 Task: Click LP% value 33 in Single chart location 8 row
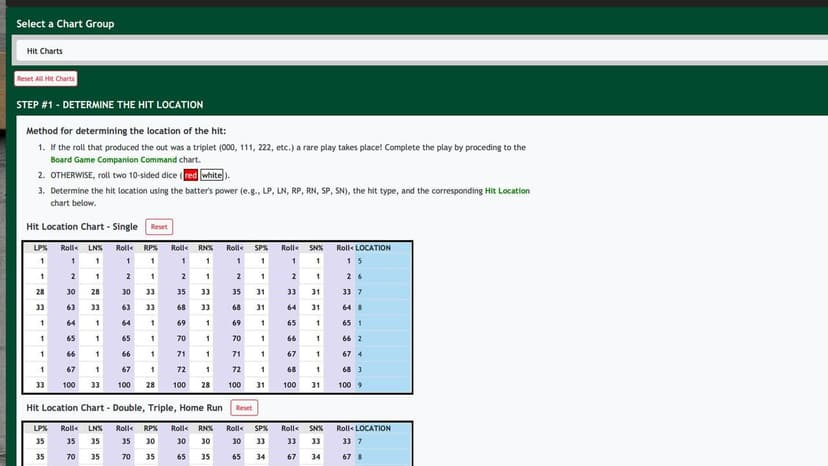coord(40,307)
